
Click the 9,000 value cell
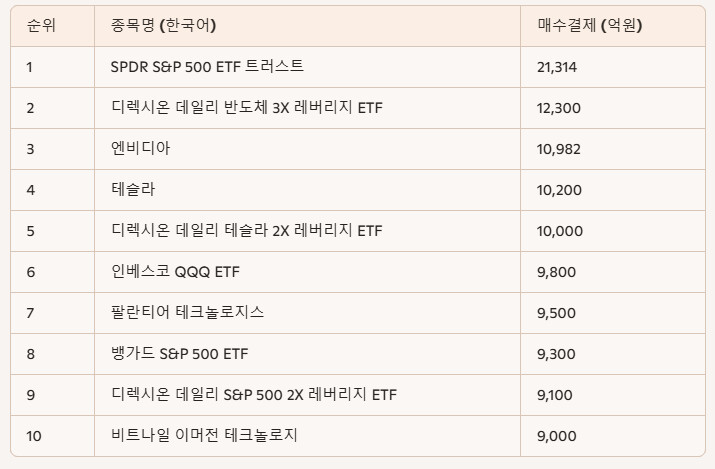[x=613, y=436]
